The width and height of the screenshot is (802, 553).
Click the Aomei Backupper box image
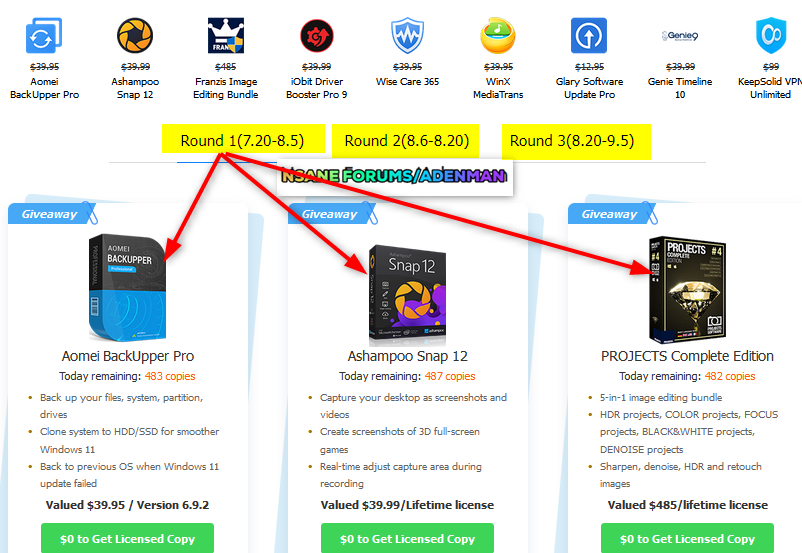[x=127, y=287]
